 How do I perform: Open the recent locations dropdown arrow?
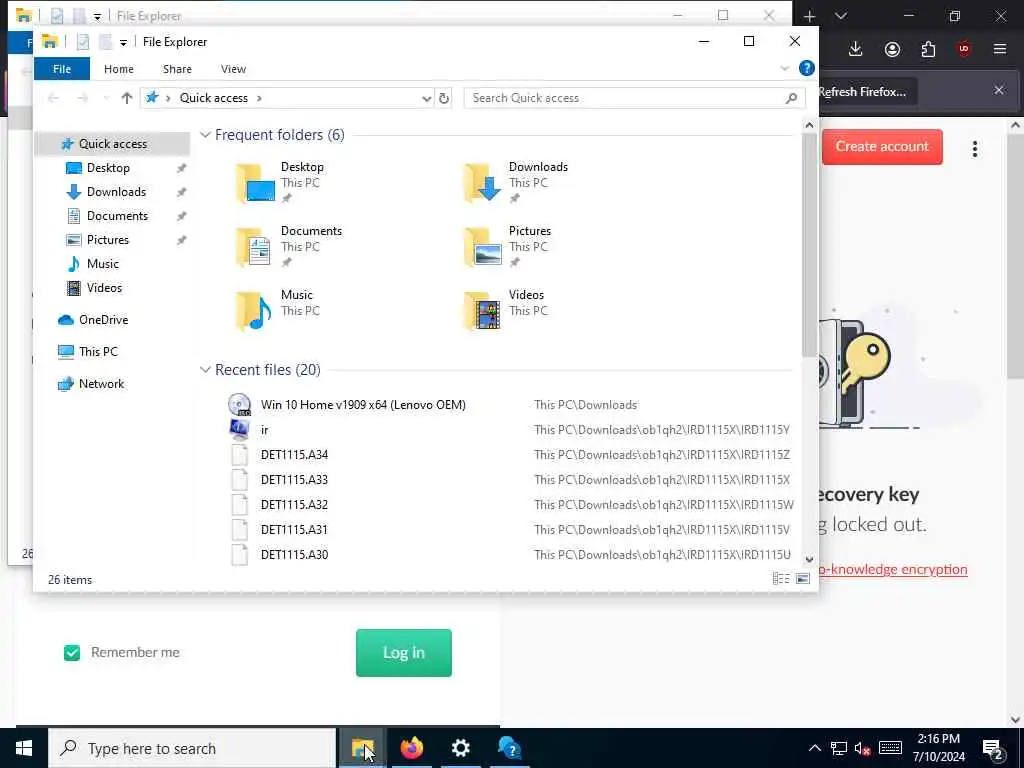pos(106,98)
